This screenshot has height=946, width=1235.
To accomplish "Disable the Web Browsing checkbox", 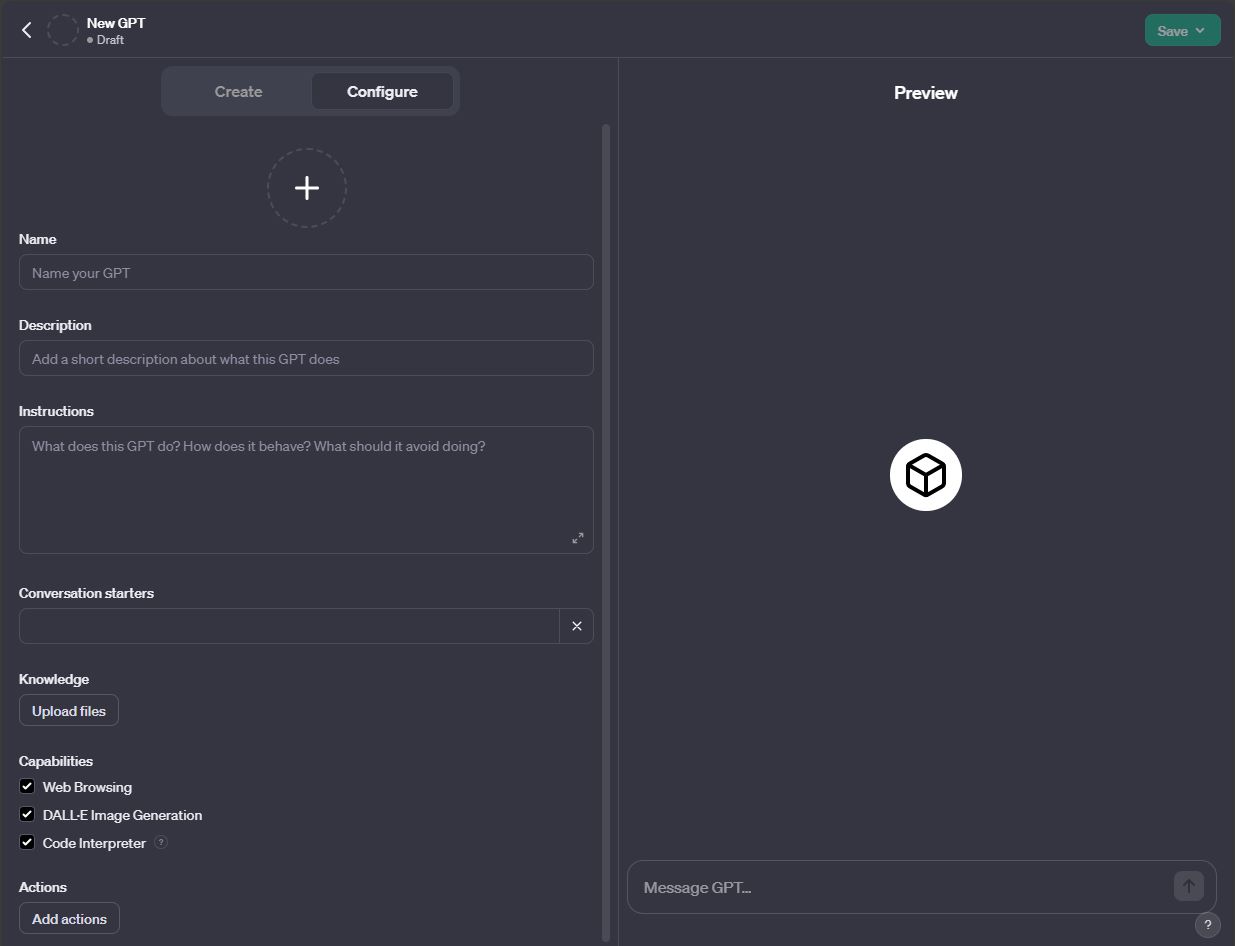I will (x=27, y=787).
